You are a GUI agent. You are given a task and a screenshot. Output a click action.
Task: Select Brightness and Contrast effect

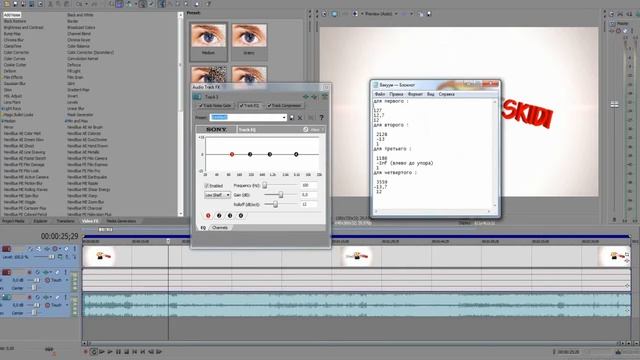coord(23,27)
